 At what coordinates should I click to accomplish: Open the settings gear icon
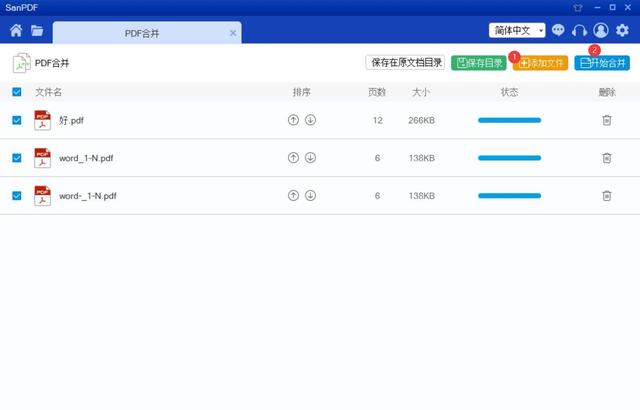click(x=622, y=30)
